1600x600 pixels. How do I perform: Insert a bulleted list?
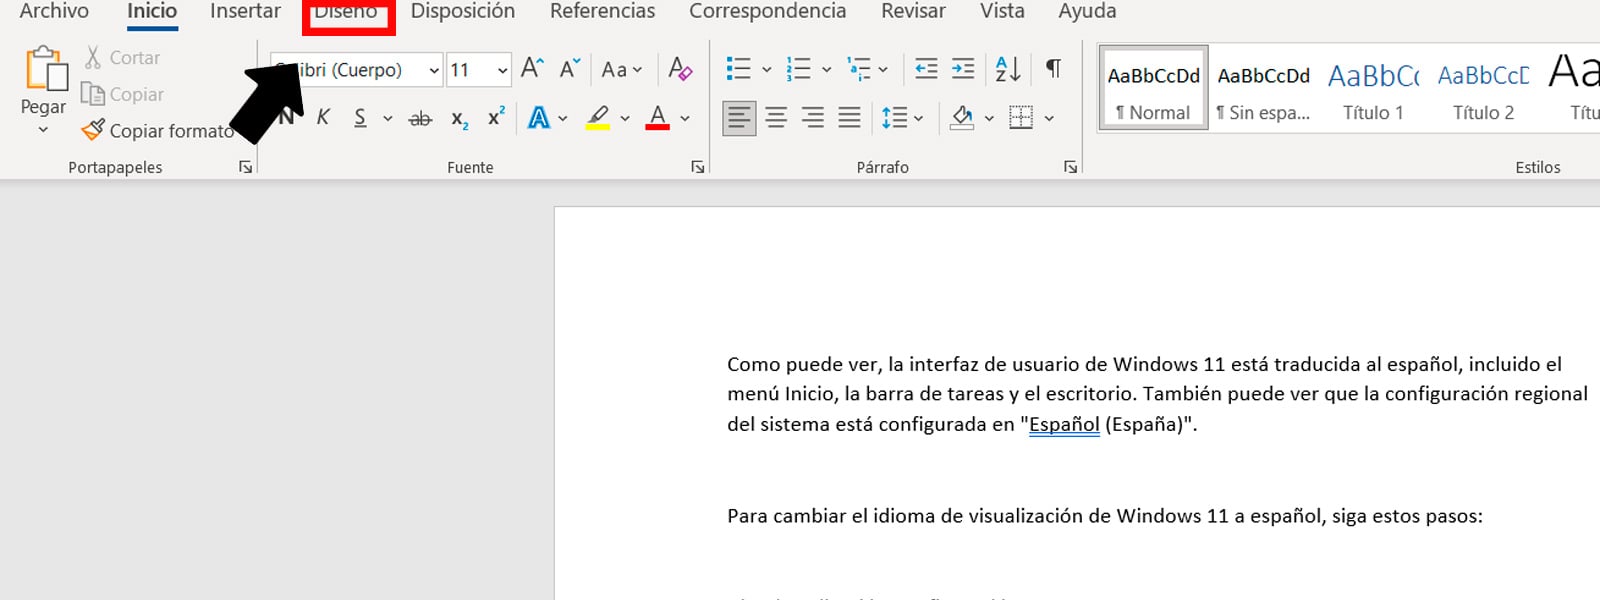click(739, 69)
